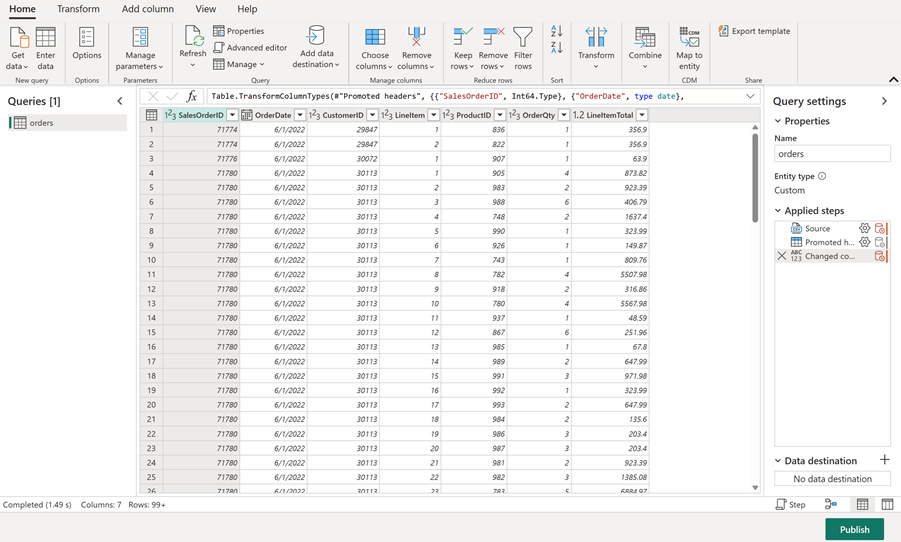
Task: Select the Source step
Action: tap(817, 228)
